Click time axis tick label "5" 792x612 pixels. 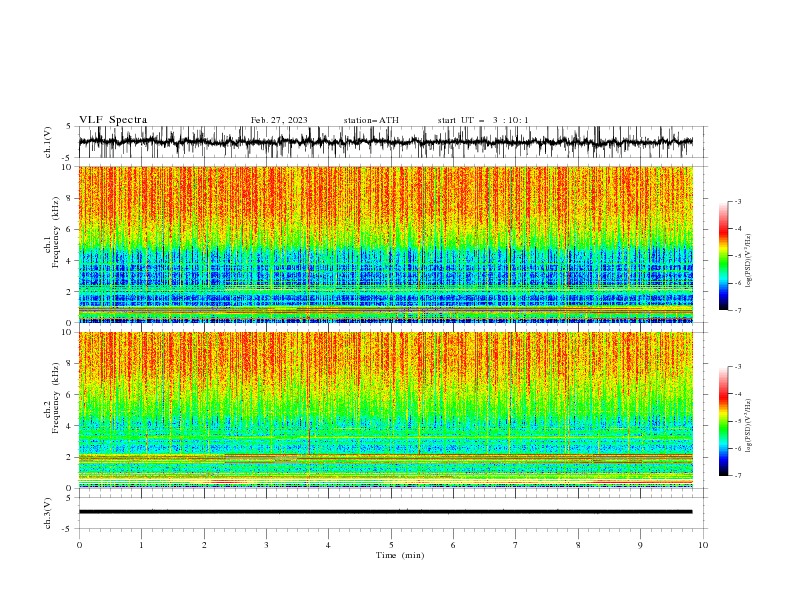(391, 545)
